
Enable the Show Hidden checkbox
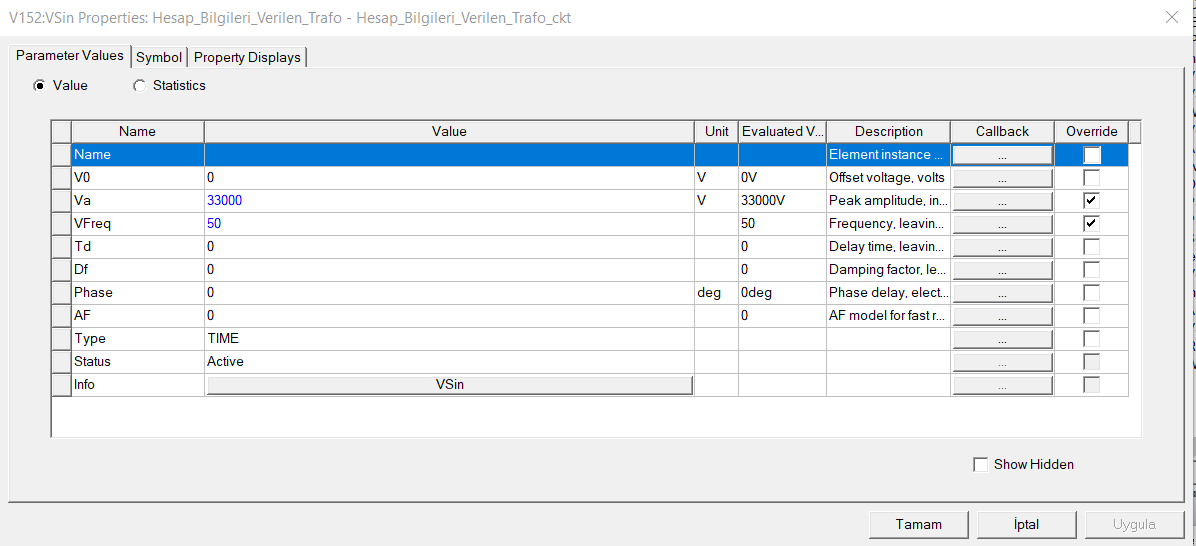(980, 465)
